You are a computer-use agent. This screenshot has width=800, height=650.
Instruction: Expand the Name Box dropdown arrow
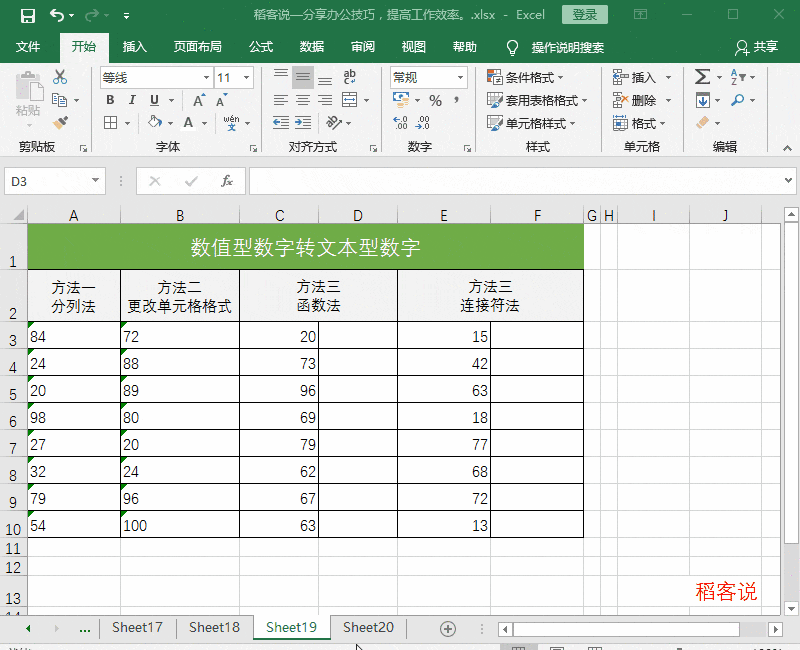click(x=95, y=181)
